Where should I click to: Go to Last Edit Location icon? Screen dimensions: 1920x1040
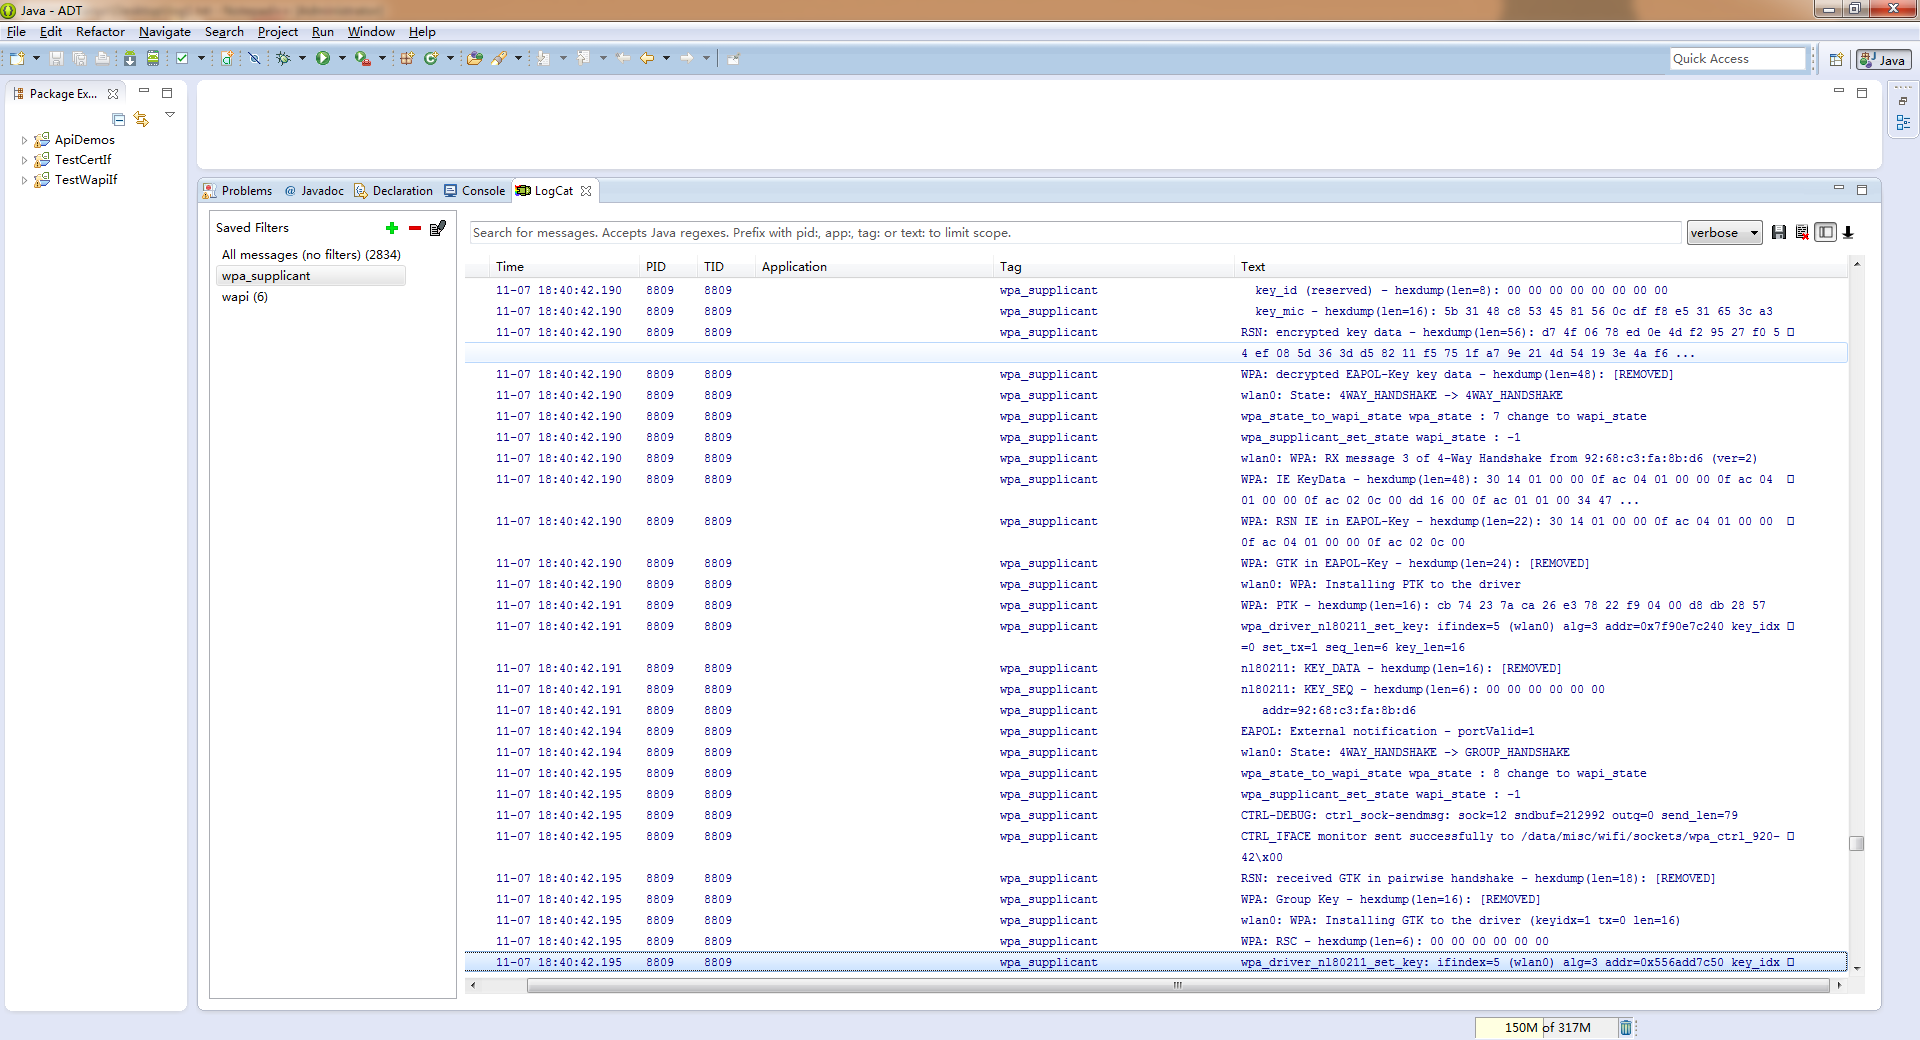click(x=624, y=59)
